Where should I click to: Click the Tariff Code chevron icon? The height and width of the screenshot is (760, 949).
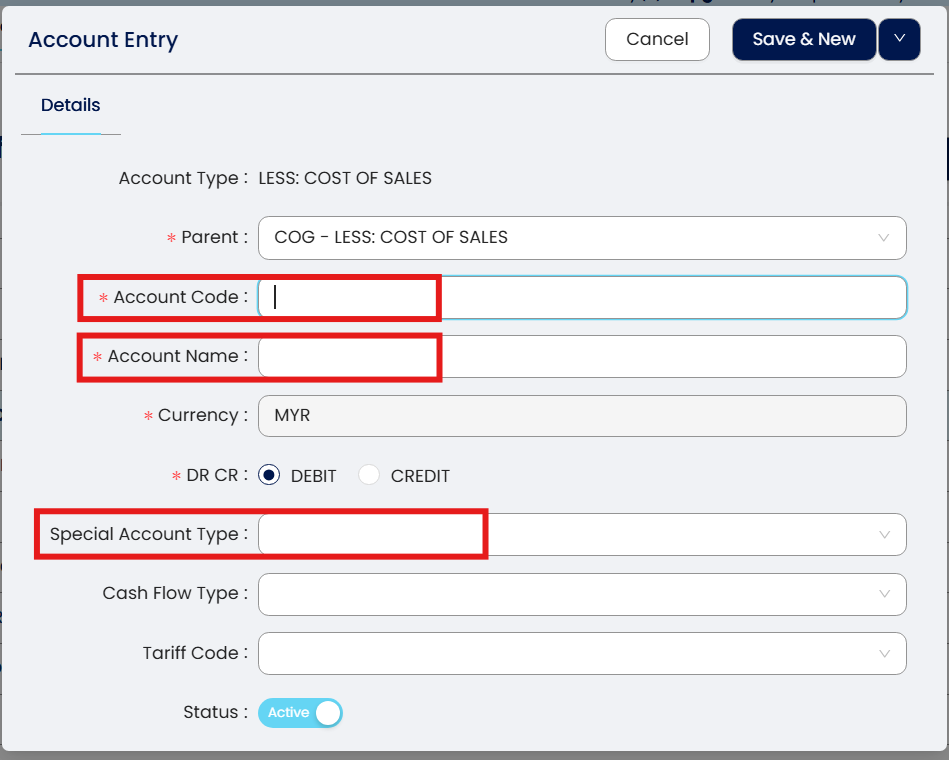(x=884, y=653)
